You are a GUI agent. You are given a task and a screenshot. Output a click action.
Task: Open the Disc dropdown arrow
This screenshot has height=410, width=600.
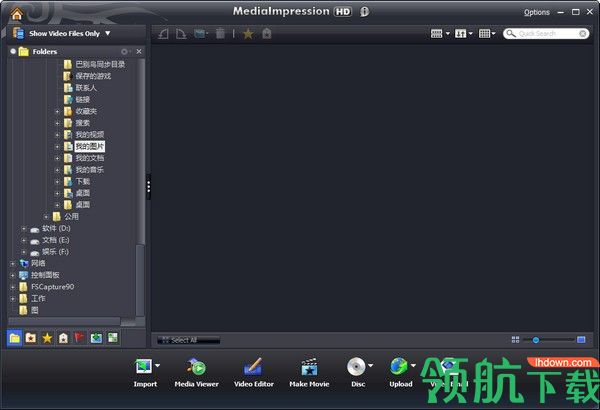(370, 365)
